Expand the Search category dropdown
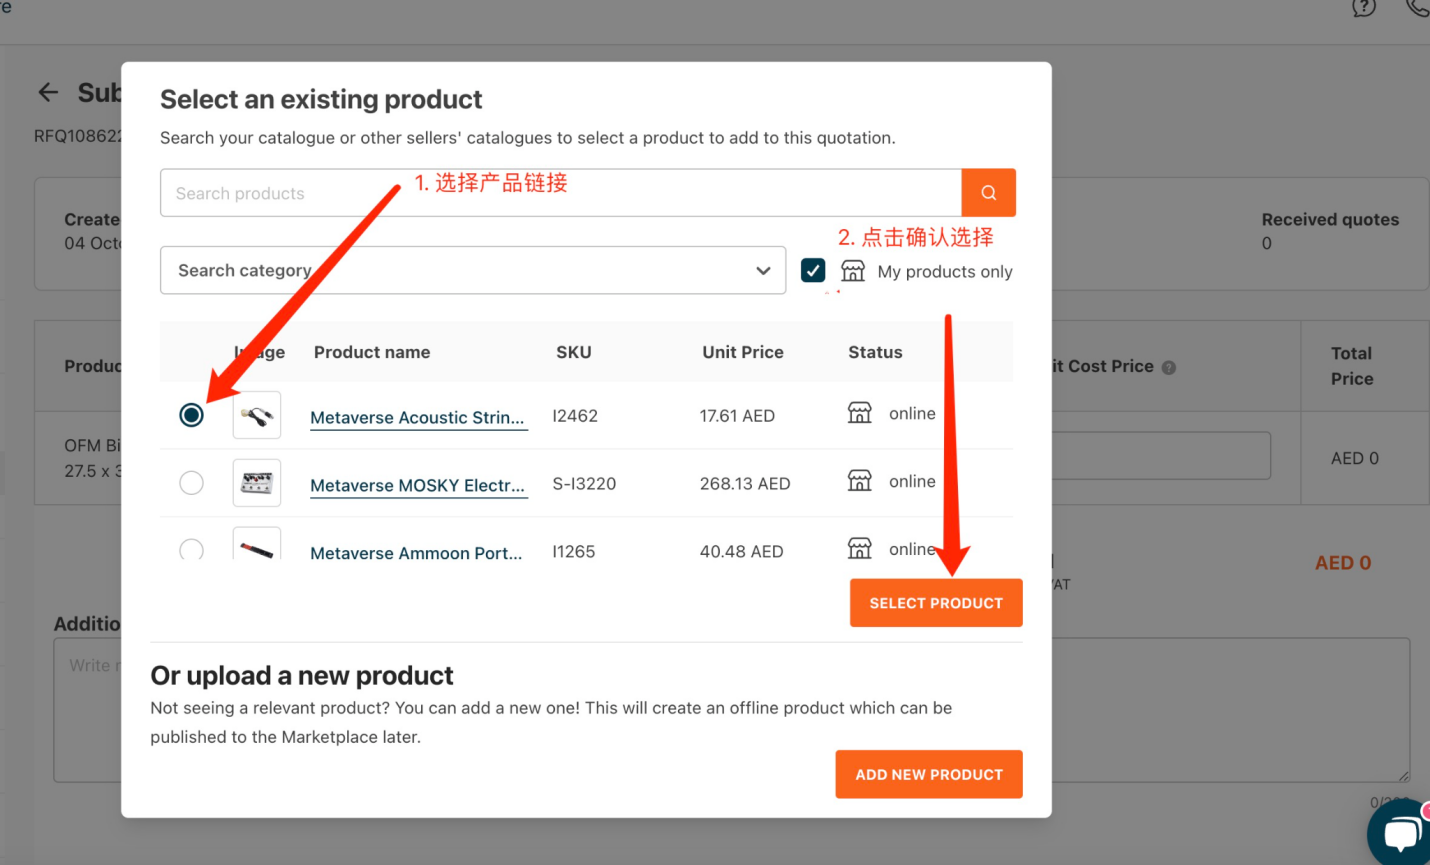Image resolution: width=1430 pixels, height=865 pixels. (x=472, y=271)
